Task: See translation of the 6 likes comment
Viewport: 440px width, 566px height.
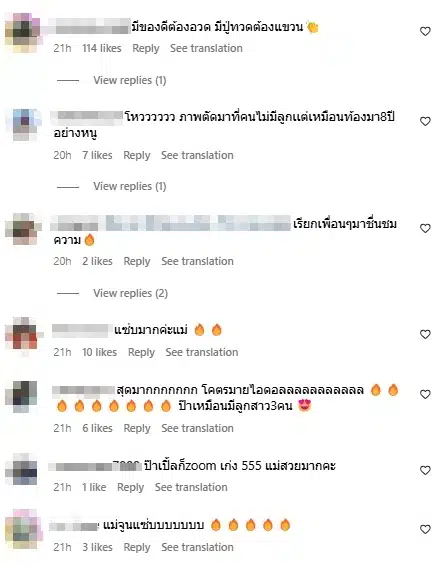Action: (x=197, y=428)
